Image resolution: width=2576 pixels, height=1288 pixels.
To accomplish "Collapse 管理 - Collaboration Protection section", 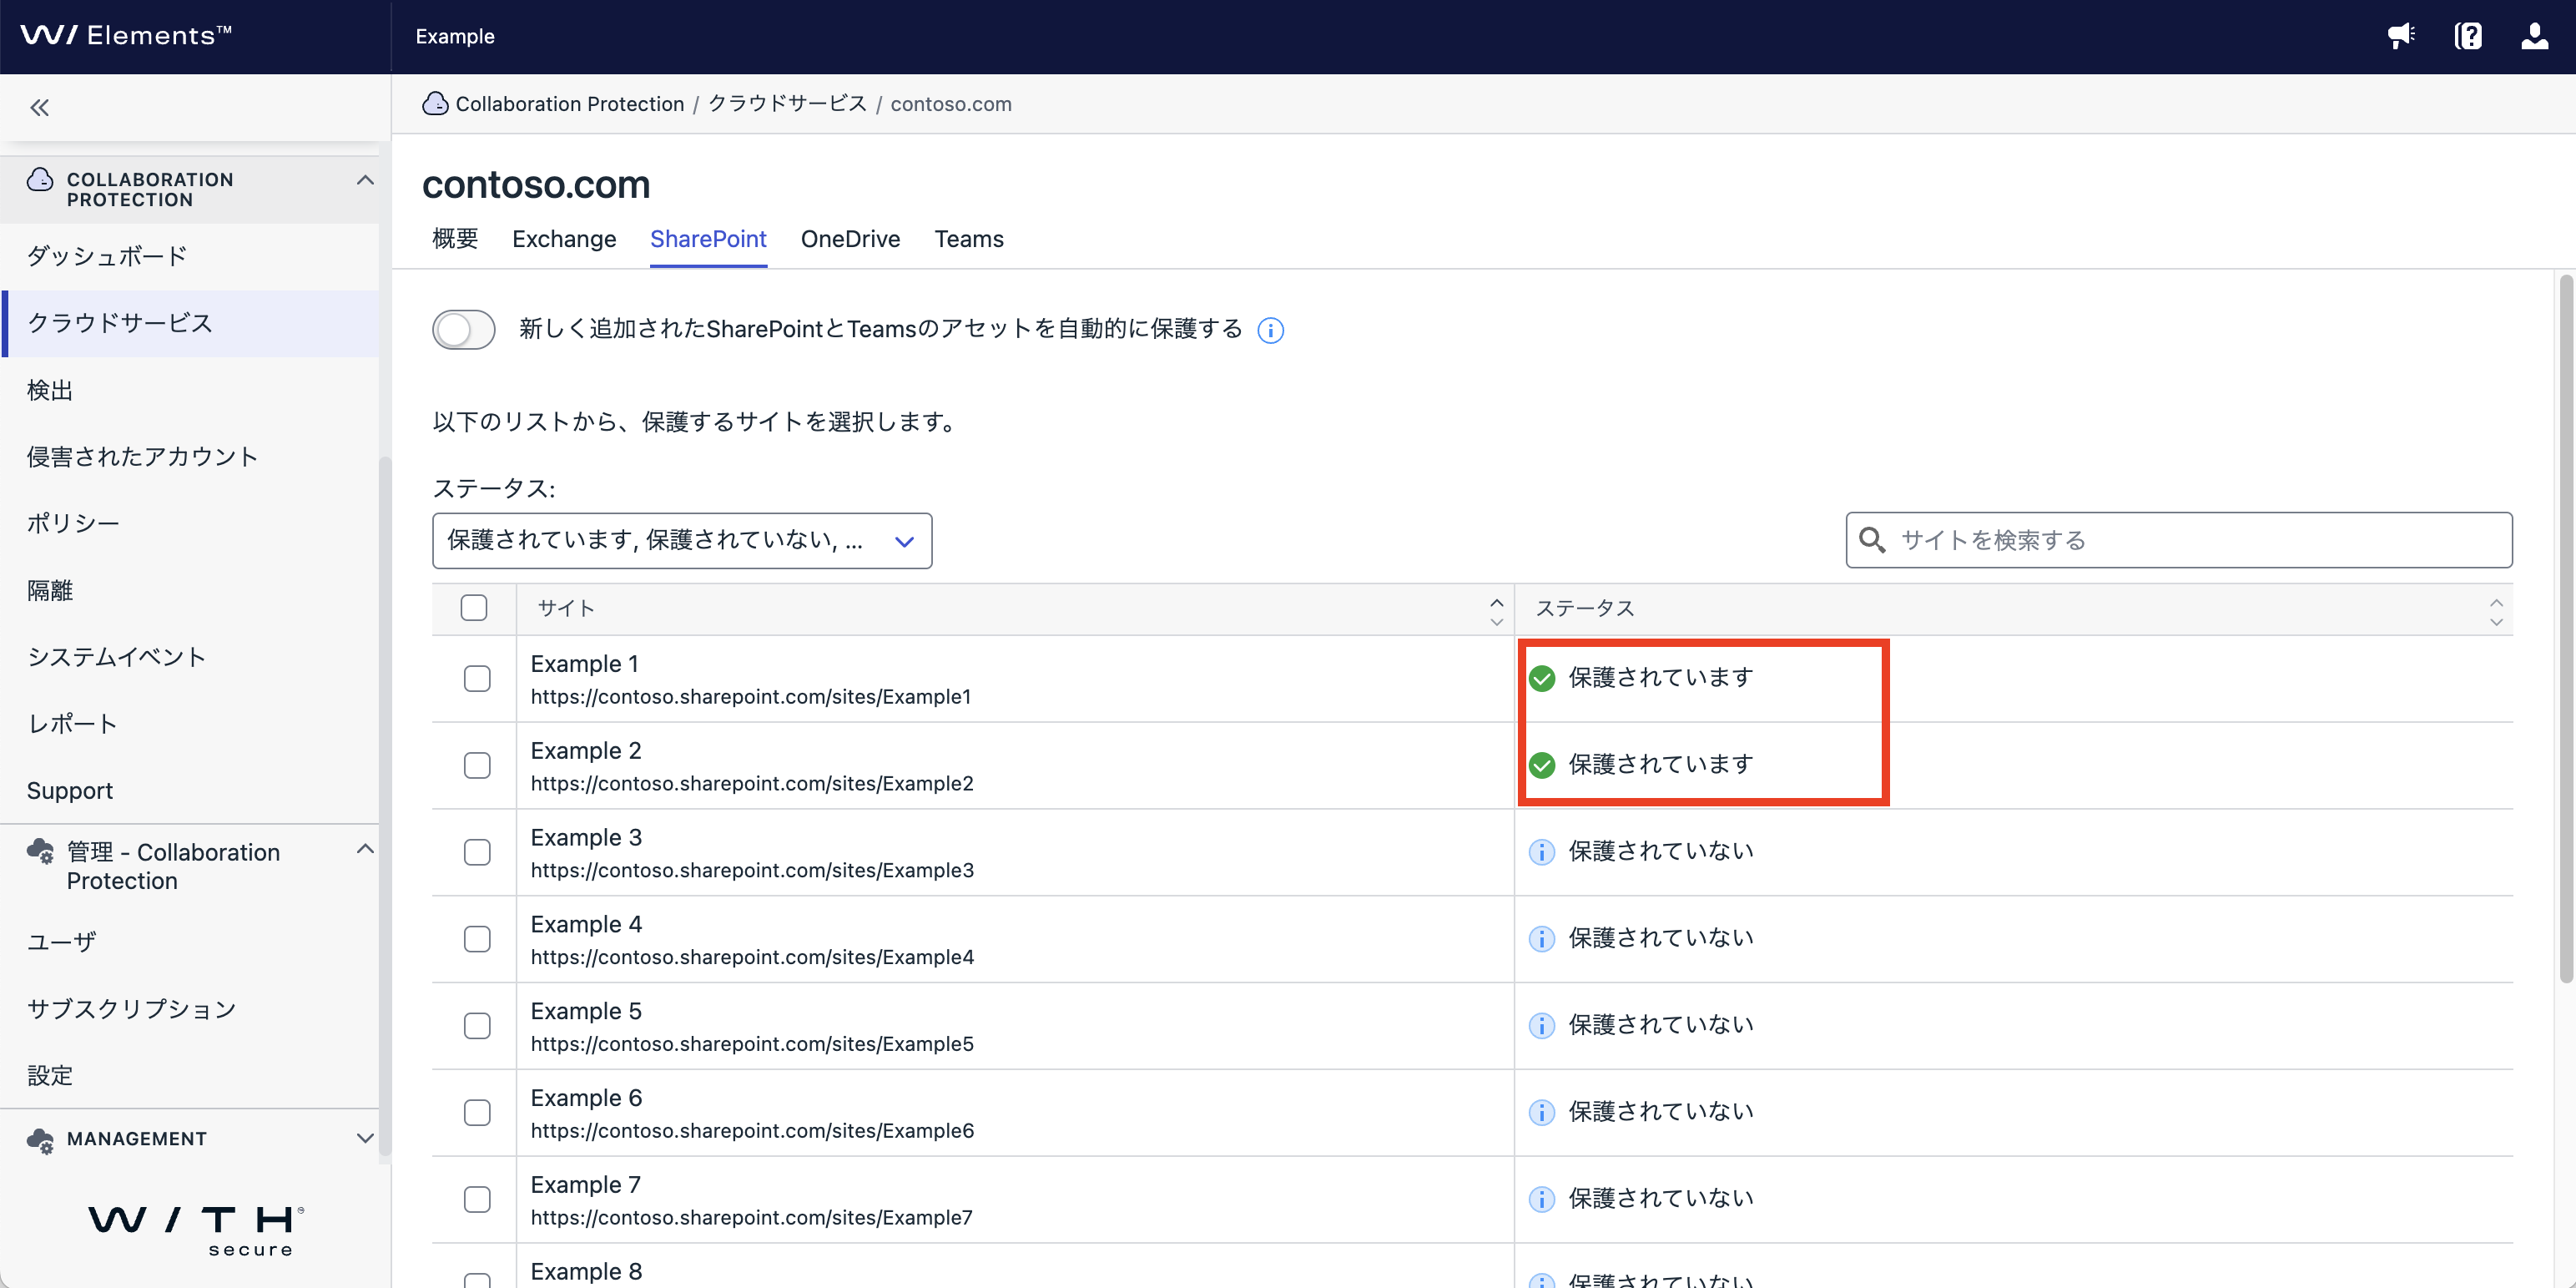I will click(x=365, y=849).
